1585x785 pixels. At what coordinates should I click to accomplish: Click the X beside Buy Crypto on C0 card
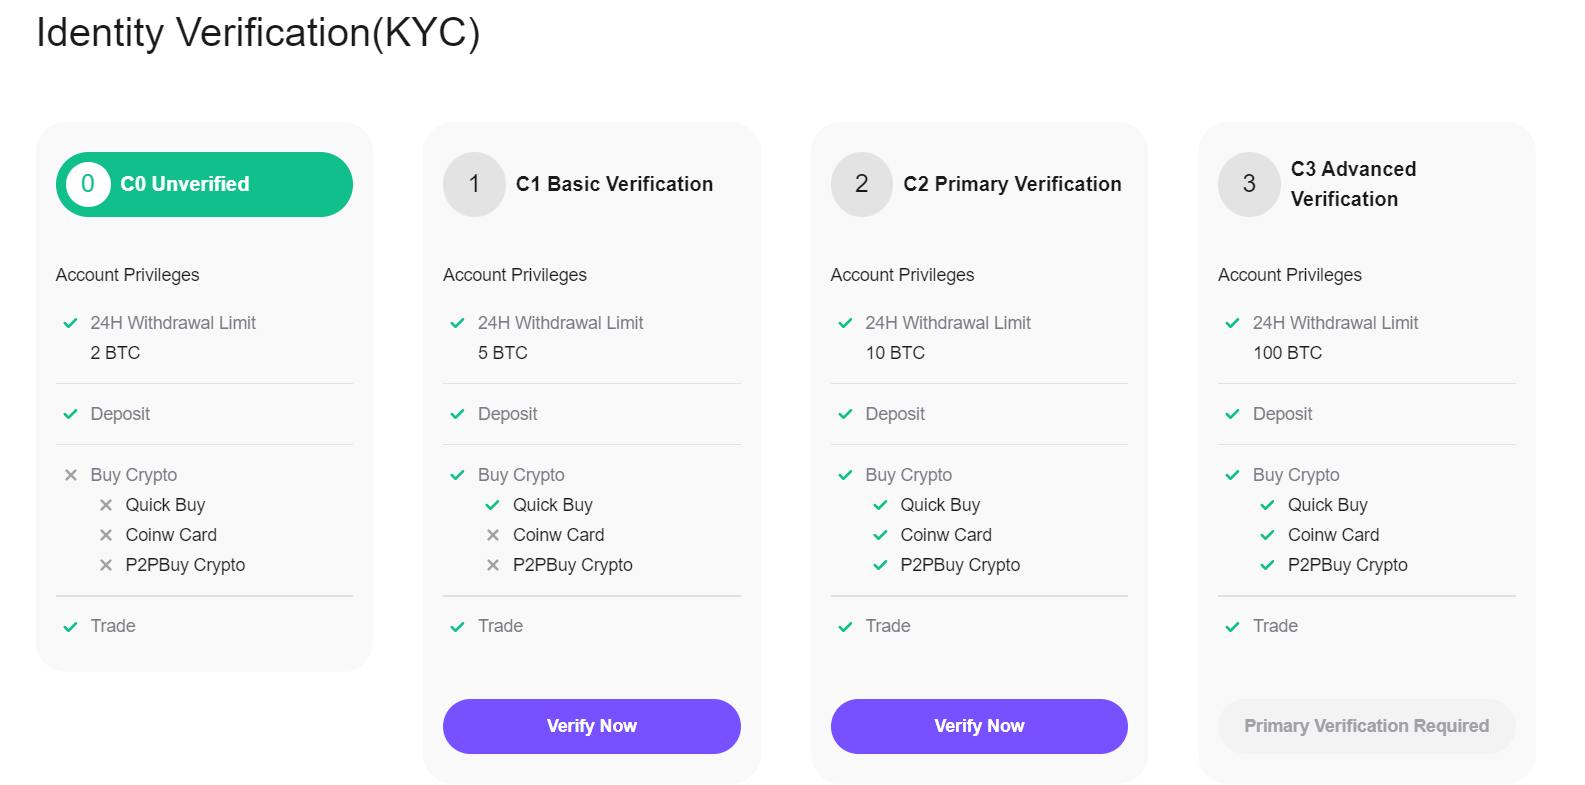[x=70, y=474]
